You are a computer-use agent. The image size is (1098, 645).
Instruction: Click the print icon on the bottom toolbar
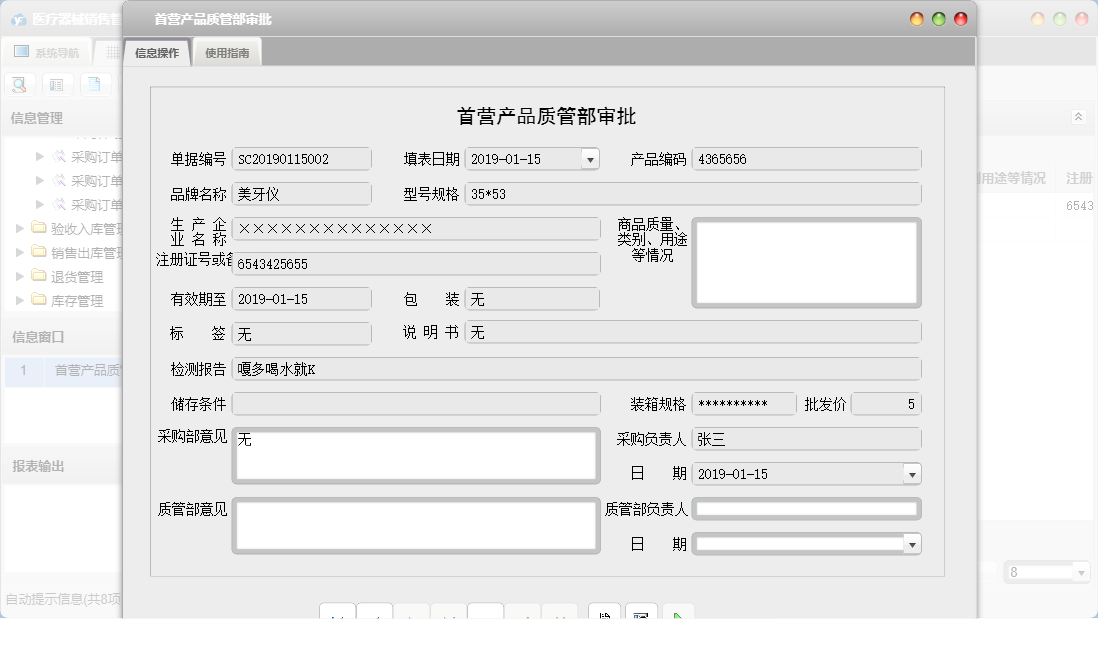[642, 617]
